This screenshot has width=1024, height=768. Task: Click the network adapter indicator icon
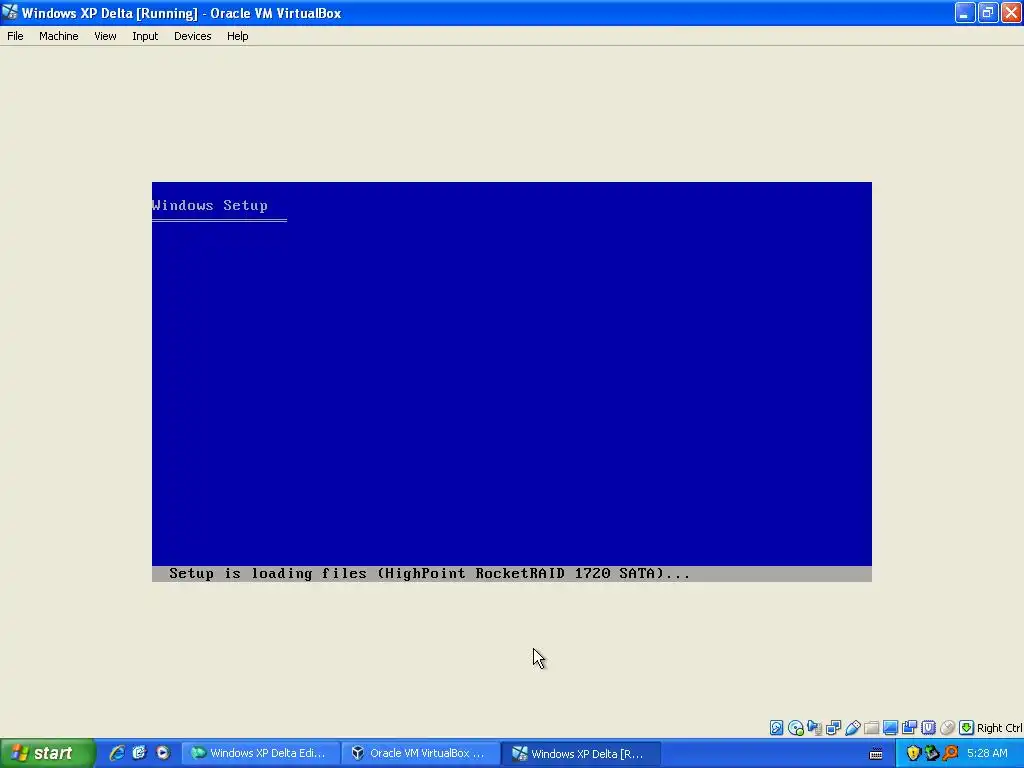[833, 728]
